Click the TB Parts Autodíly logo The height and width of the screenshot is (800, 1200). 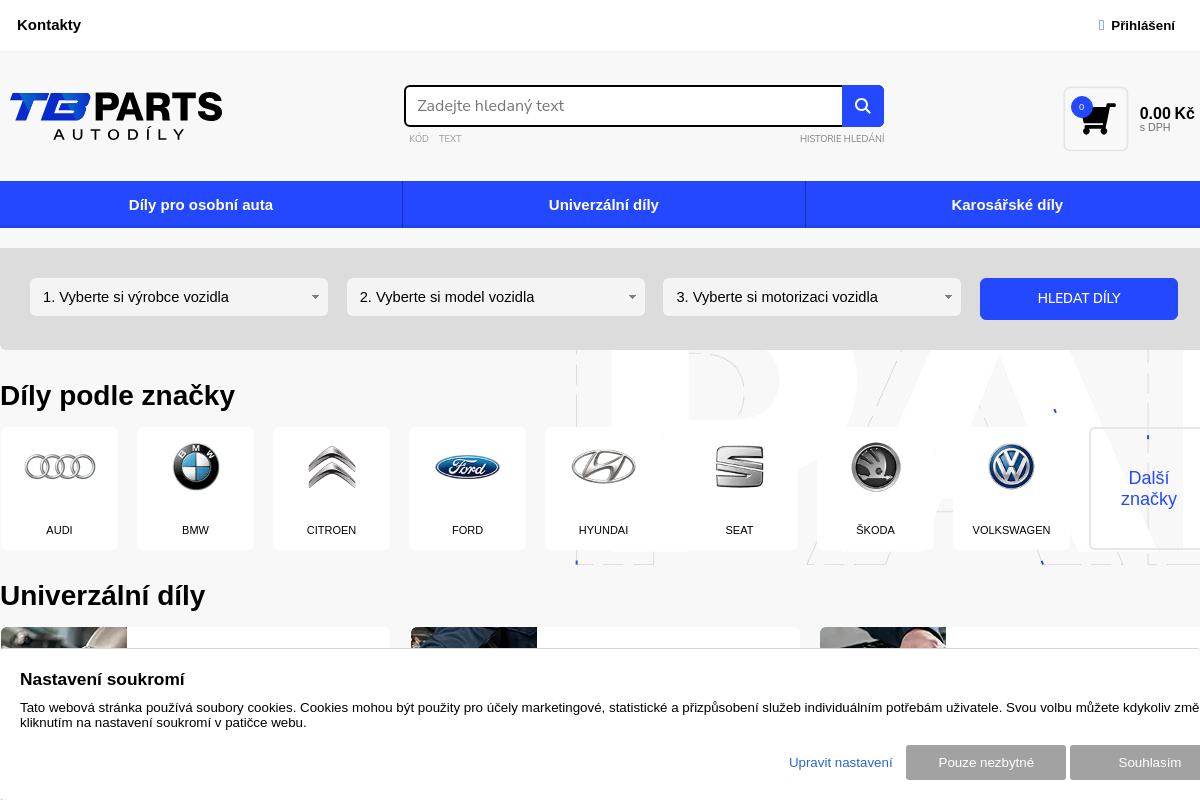116,116
